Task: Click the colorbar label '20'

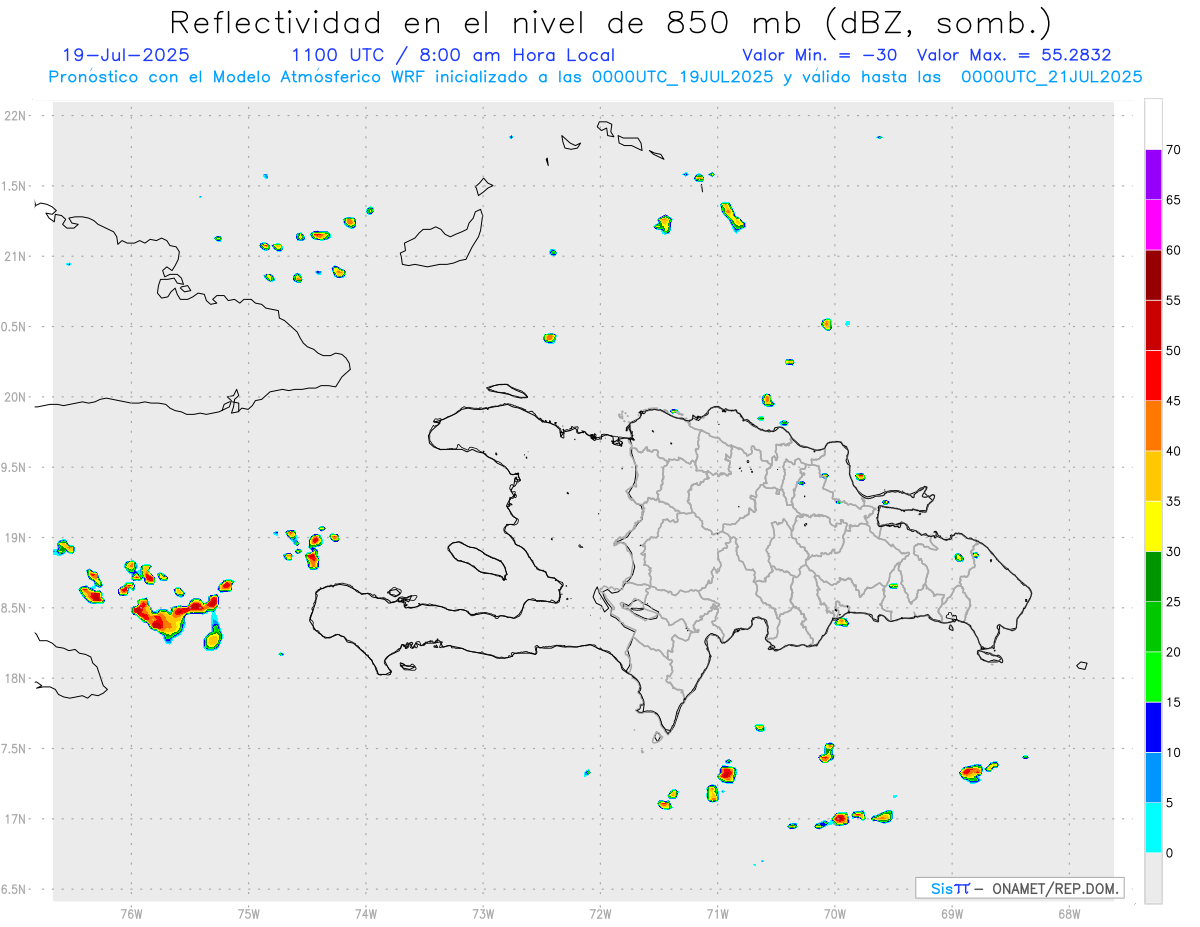Action: [1173, 652]
